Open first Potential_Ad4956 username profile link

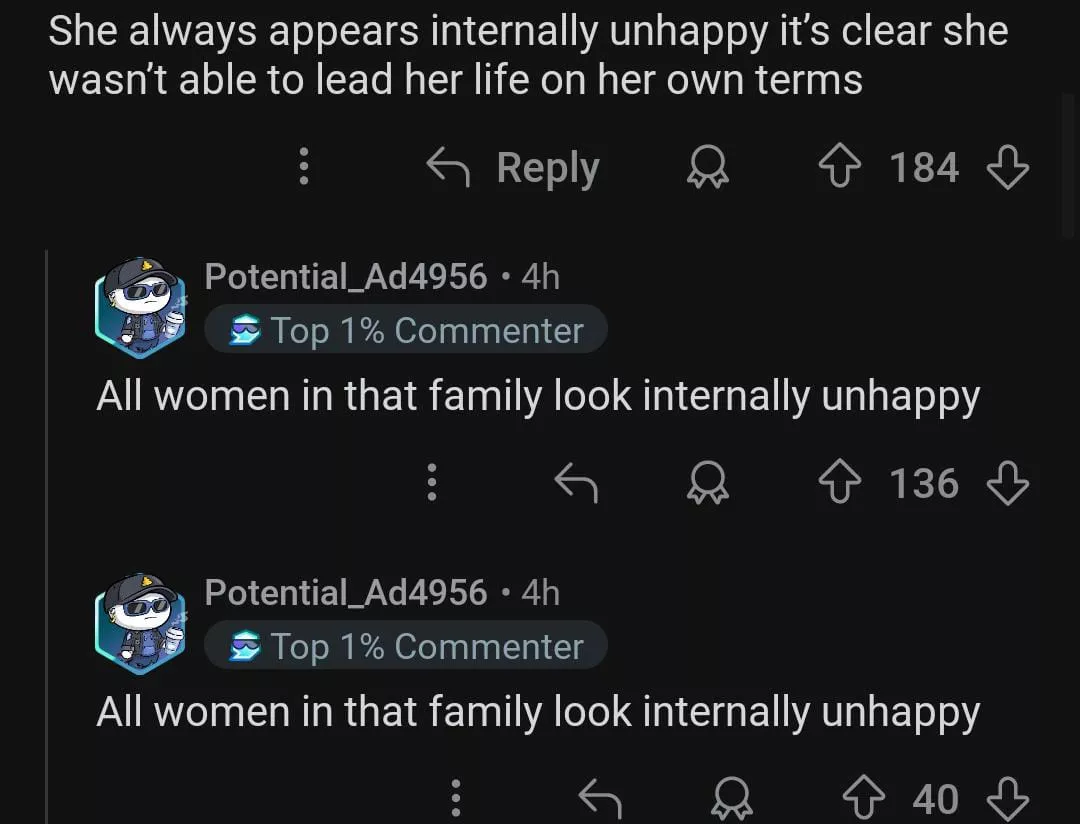pos(345,277)
